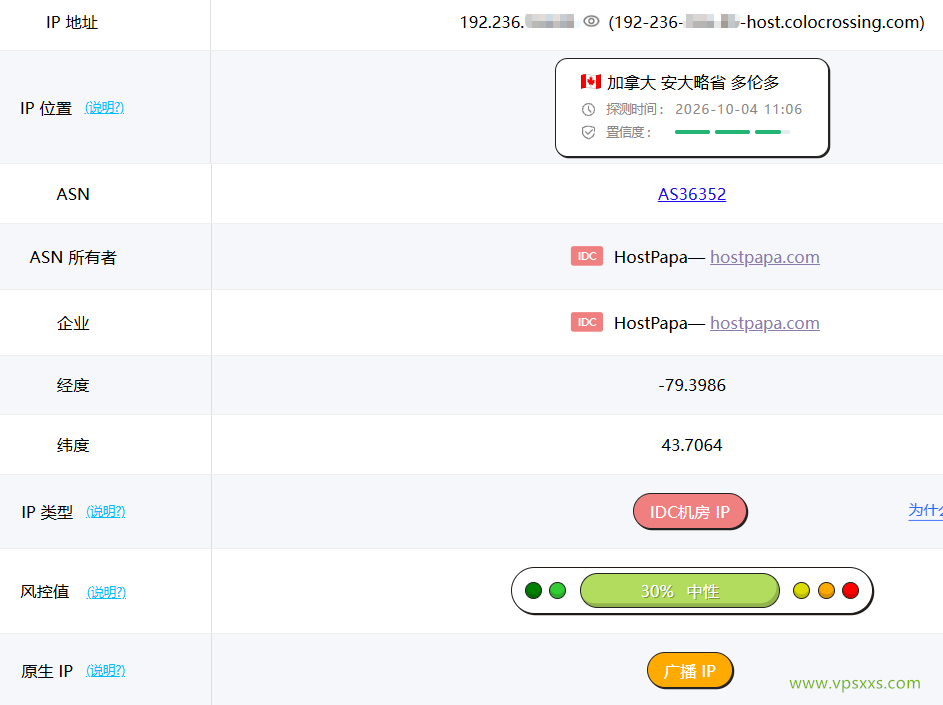Click the IP 位置 row label

pyautogui.click(x=46, y=108)
